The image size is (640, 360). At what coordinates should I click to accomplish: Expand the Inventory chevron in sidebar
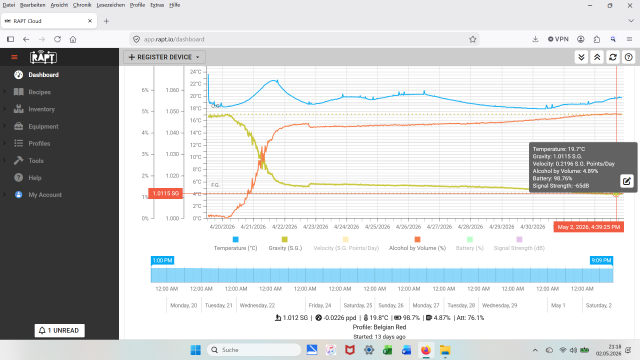[x=4, y=109]
